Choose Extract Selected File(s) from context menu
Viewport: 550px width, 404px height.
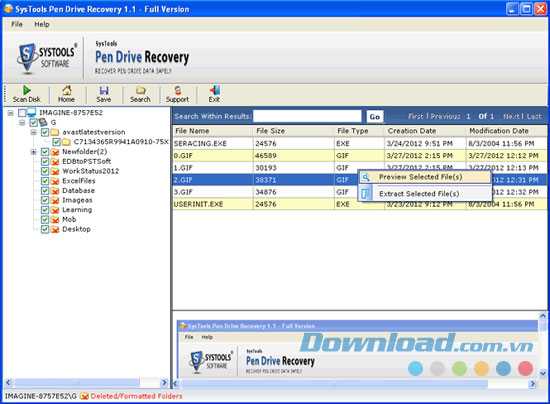click(x=425, y=194)
